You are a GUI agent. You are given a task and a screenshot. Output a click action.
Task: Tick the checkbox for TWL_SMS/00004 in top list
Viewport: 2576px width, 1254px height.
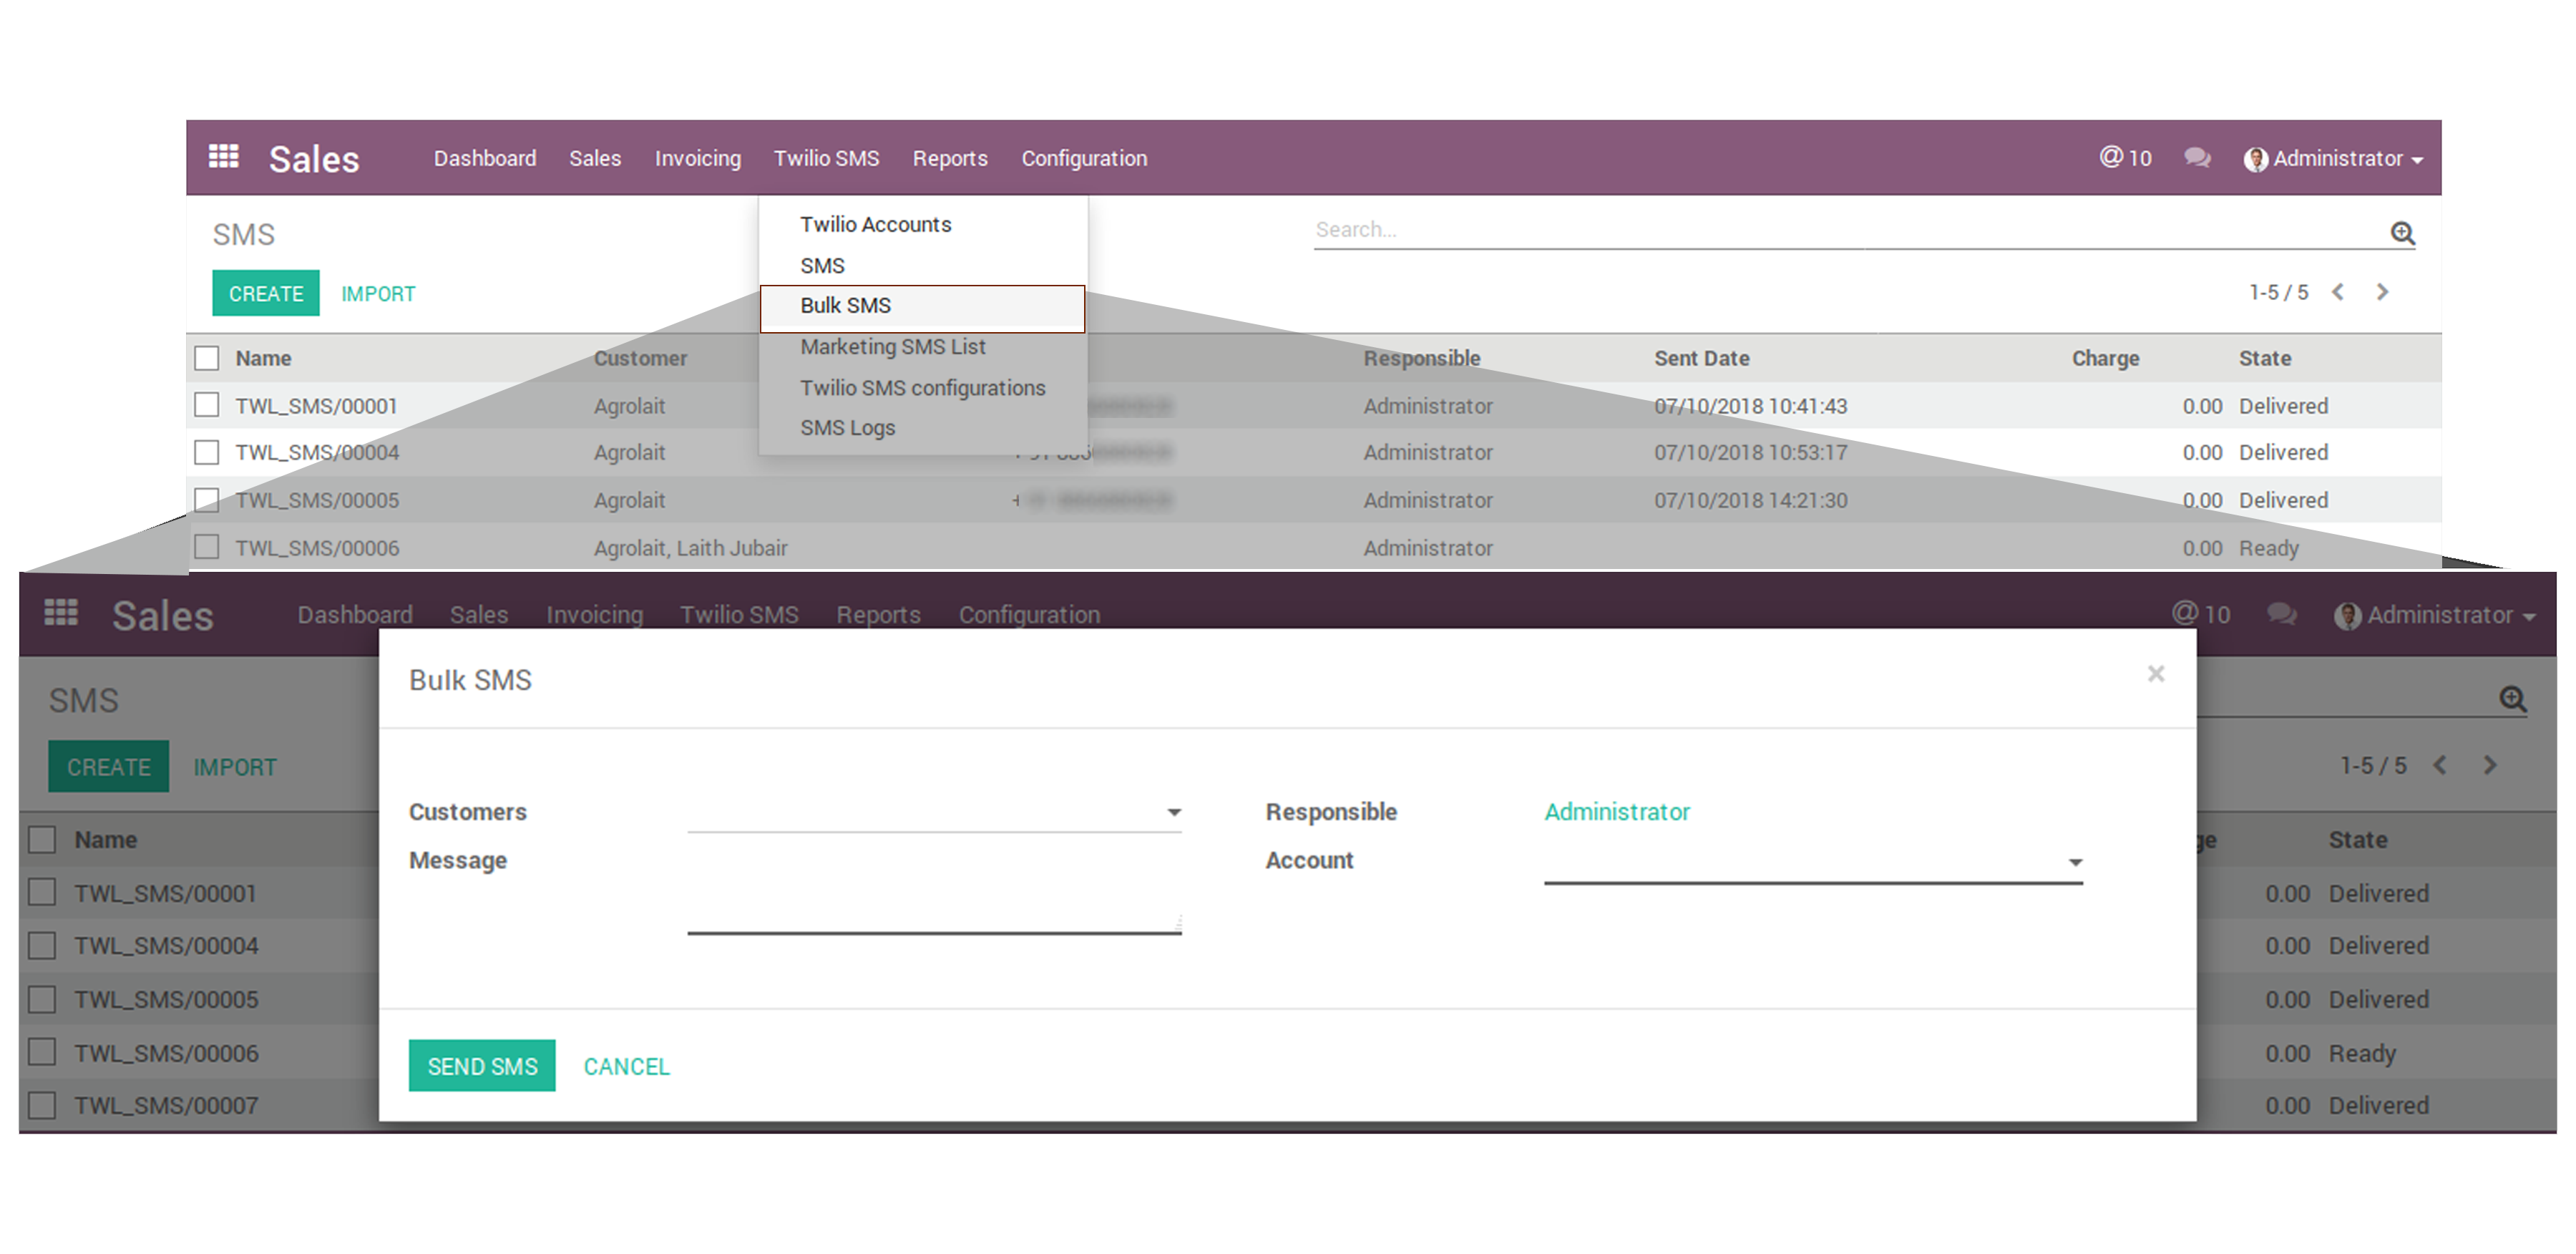click(207, 452)
